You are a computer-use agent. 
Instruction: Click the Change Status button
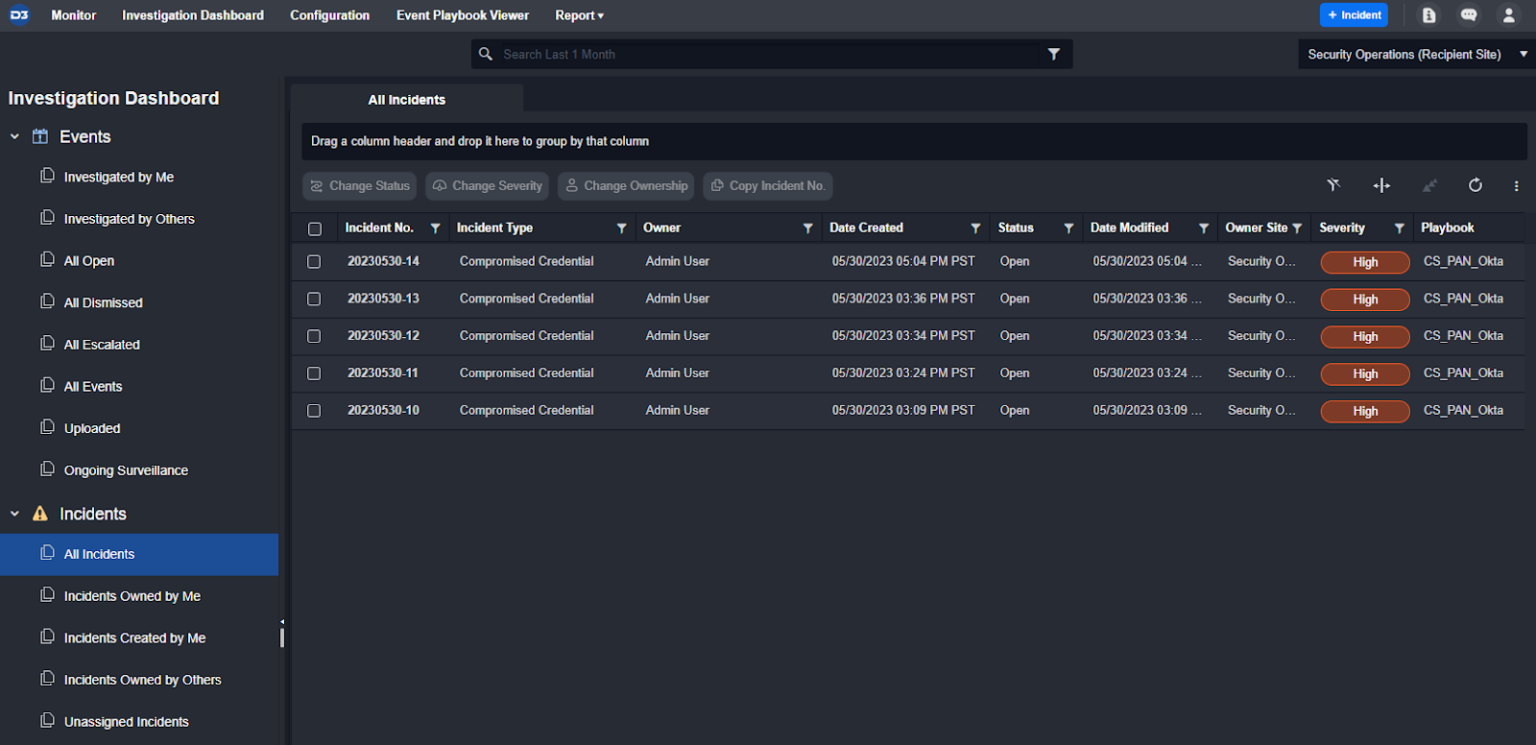[359, 186]
